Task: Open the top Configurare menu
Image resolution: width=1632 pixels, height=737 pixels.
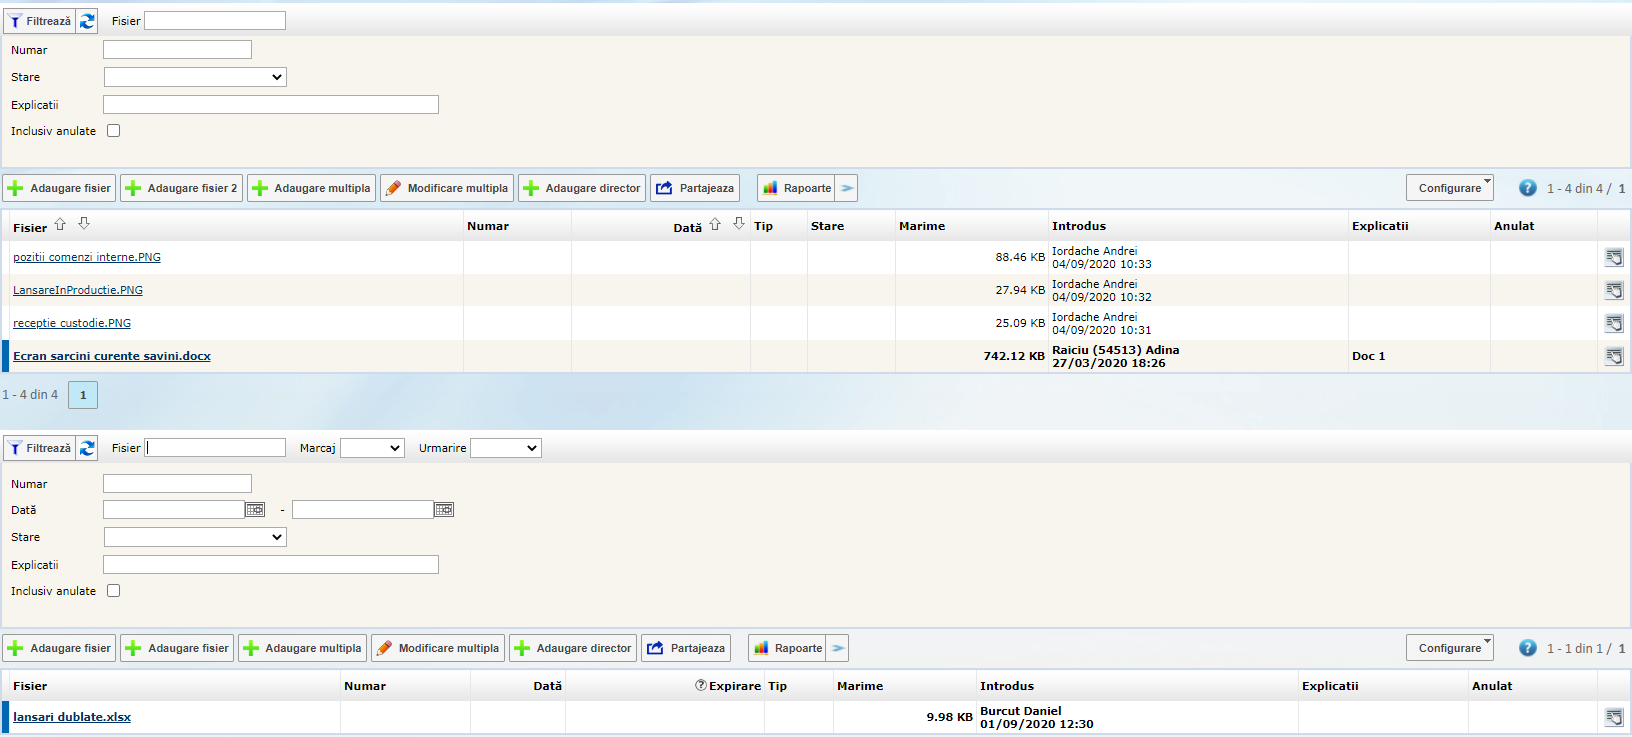Action: coord(1449,188)
